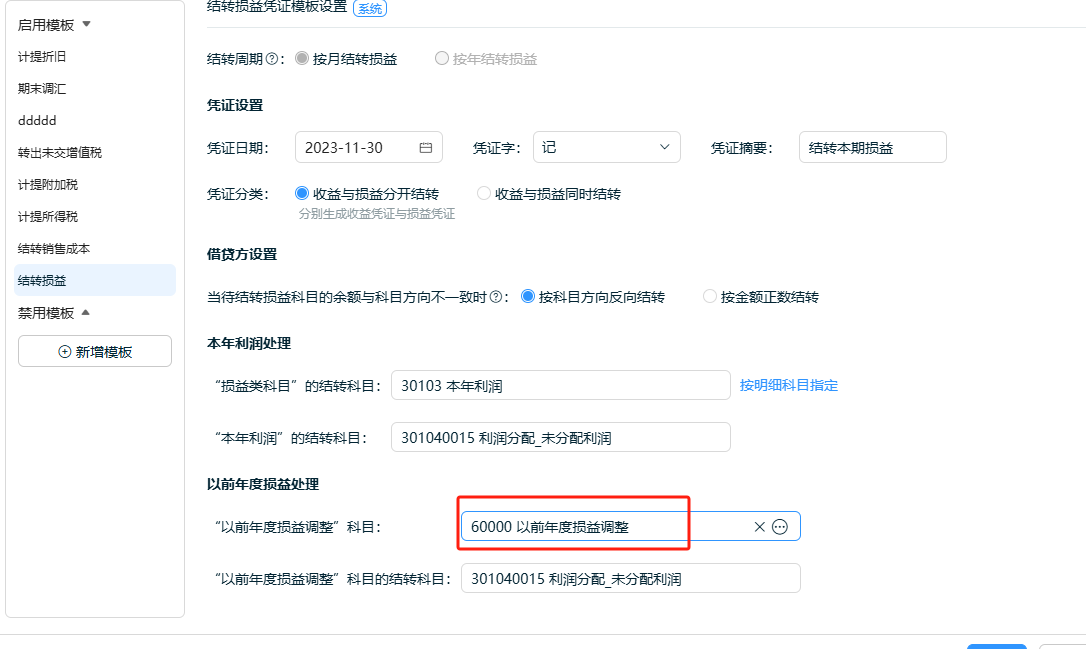This screenshot has height=649, width=1086.
Task: Open the 计提所得税 template
Action: (48, 217)
